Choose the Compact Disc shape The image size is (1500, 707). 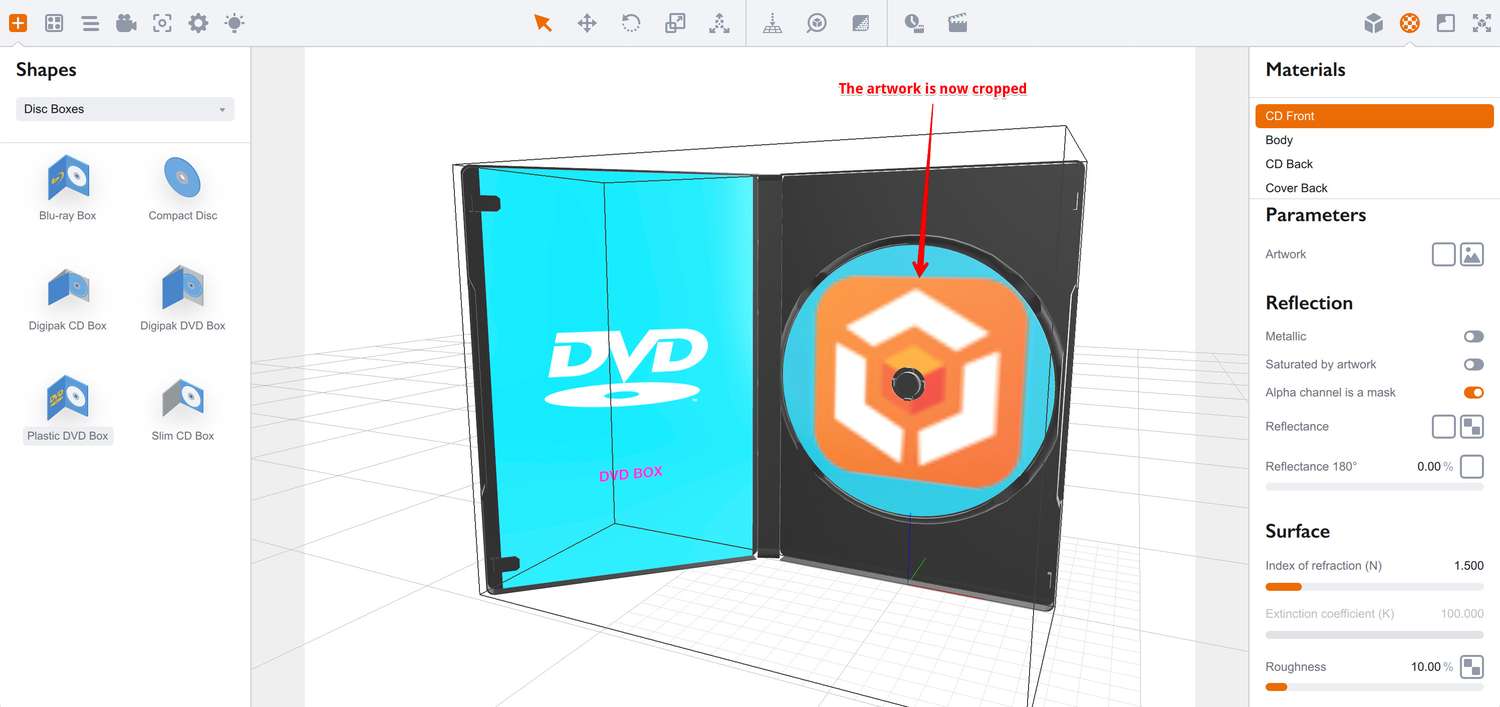(183, 189)
